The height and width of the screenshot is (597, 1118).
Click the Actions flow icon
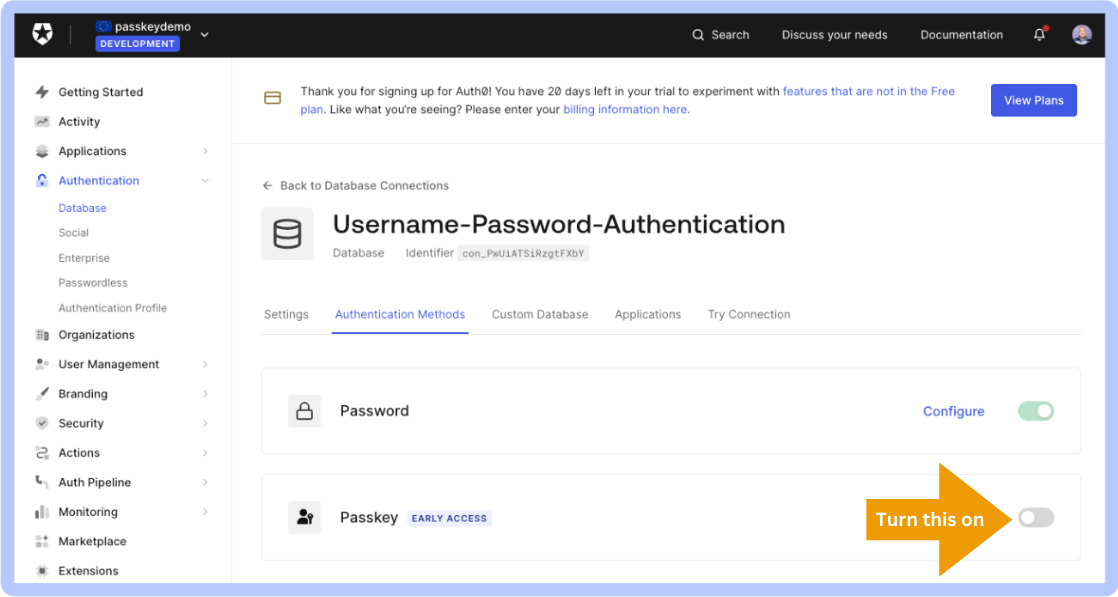coord(42,453)
